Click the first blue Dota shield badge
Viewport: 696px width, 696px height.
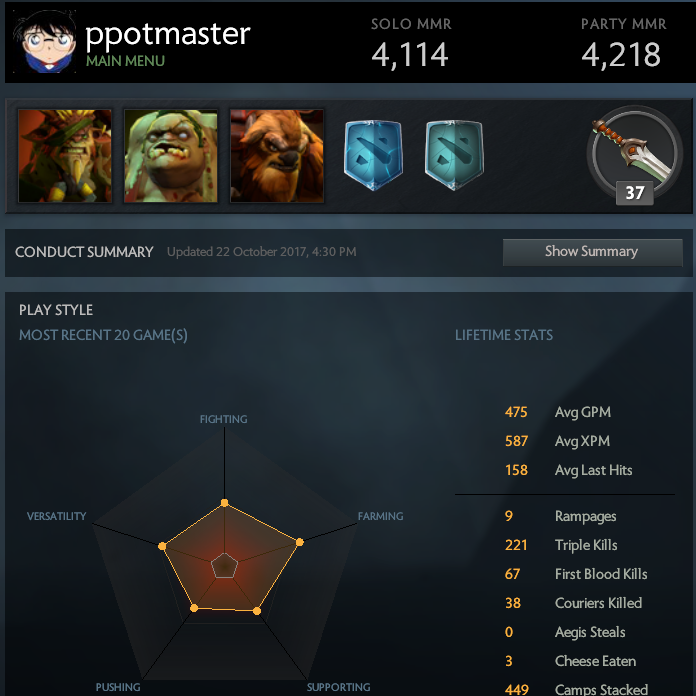pyautogui.click(x=373, y=155)
